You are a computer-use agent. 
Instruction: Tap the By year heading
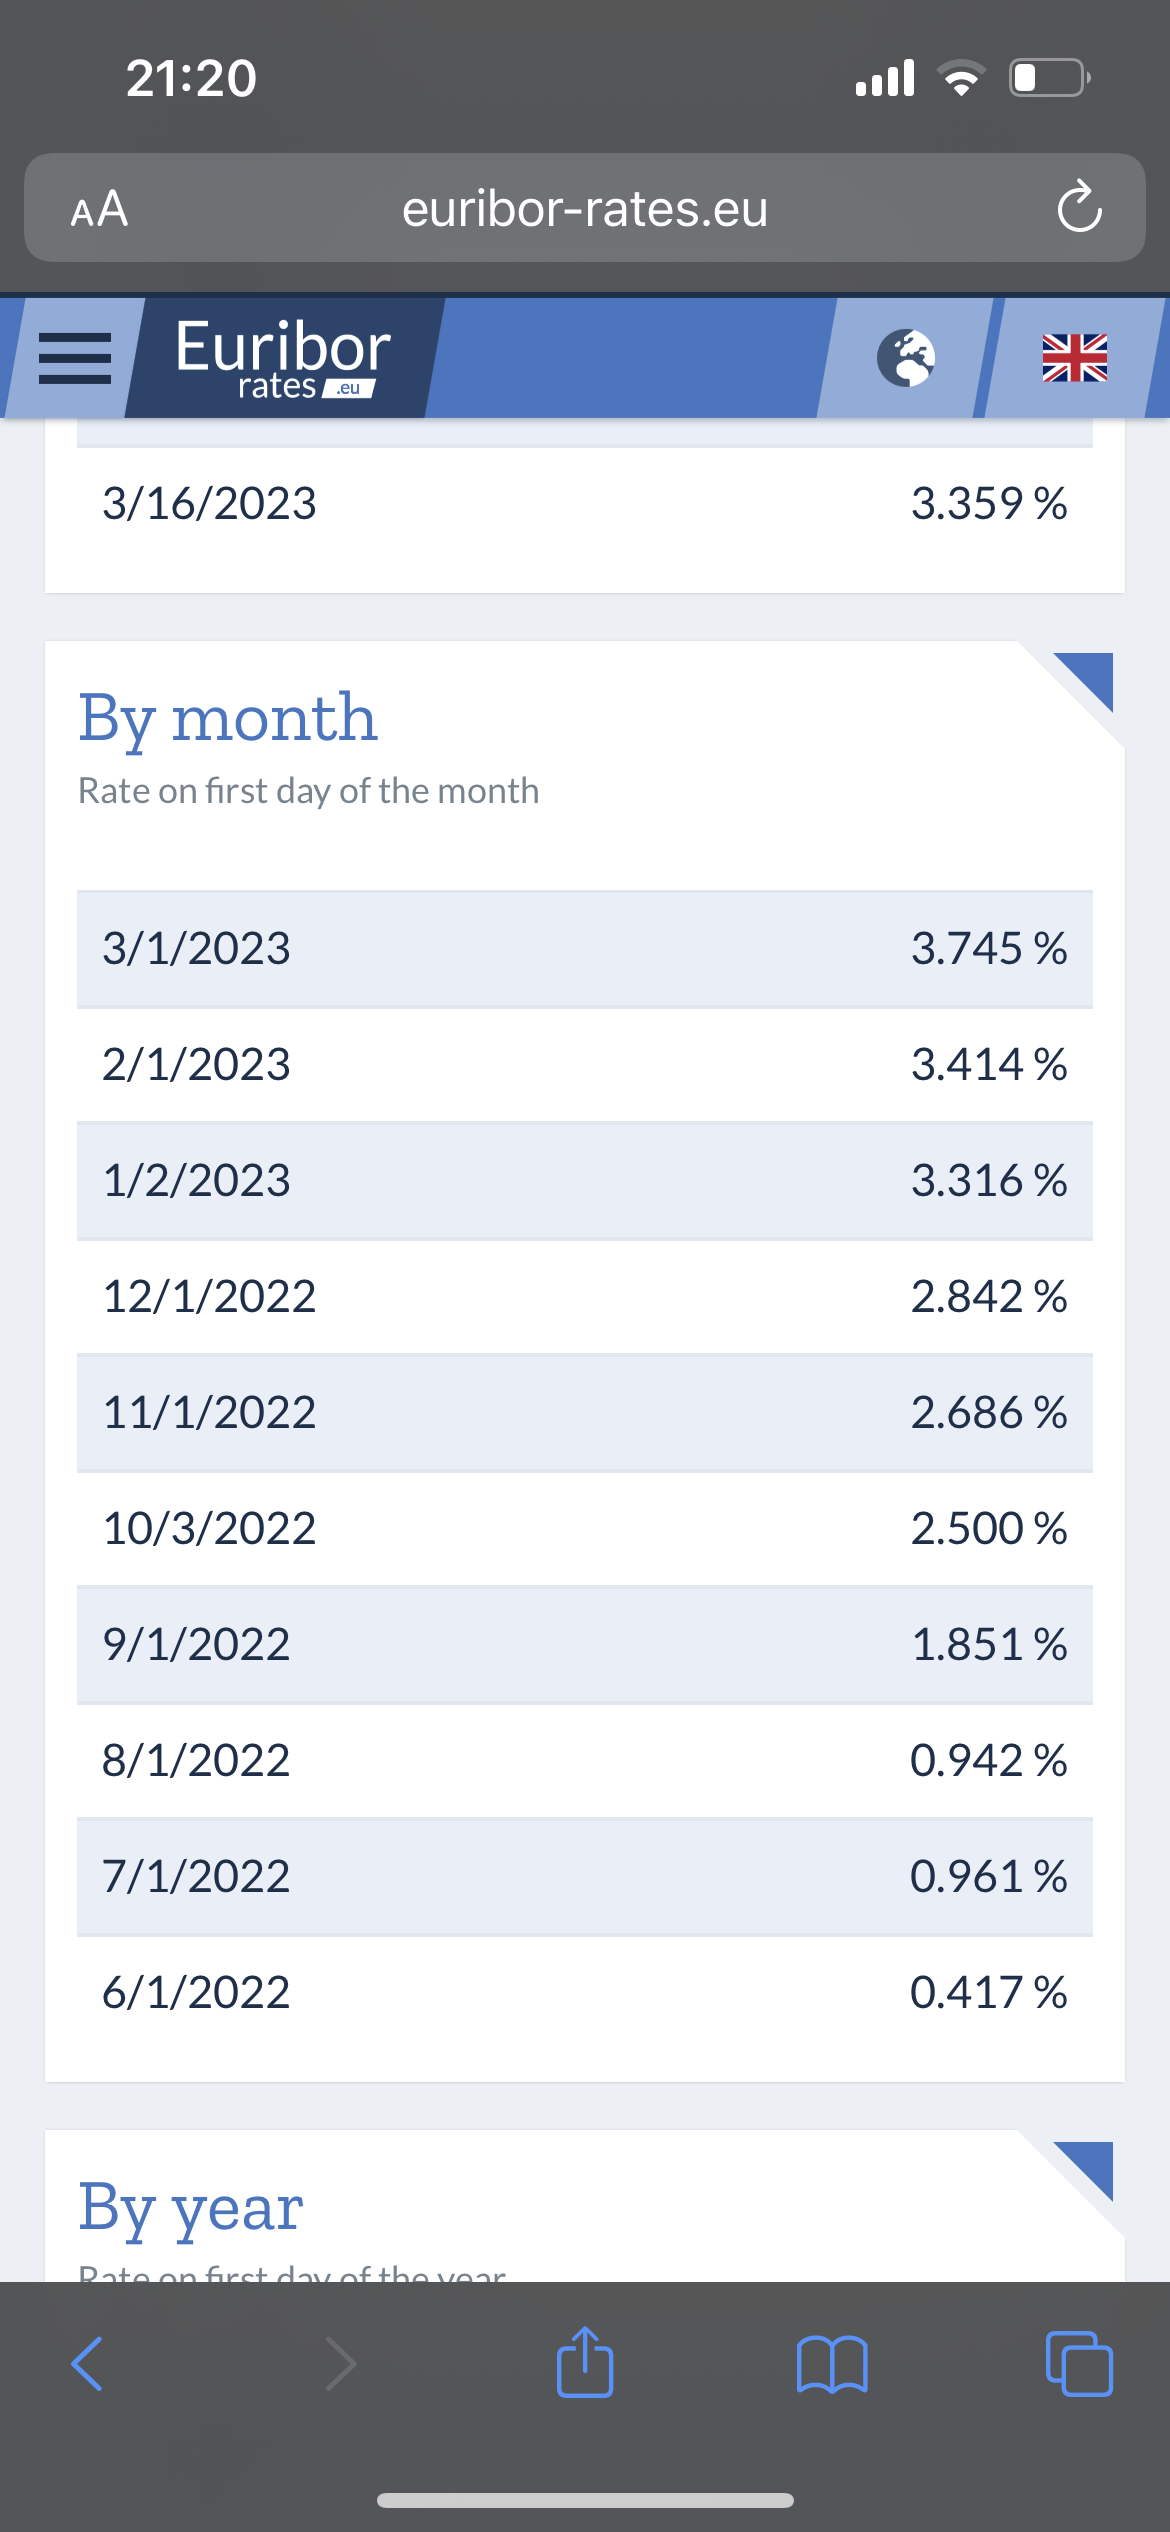point(191,2208)
